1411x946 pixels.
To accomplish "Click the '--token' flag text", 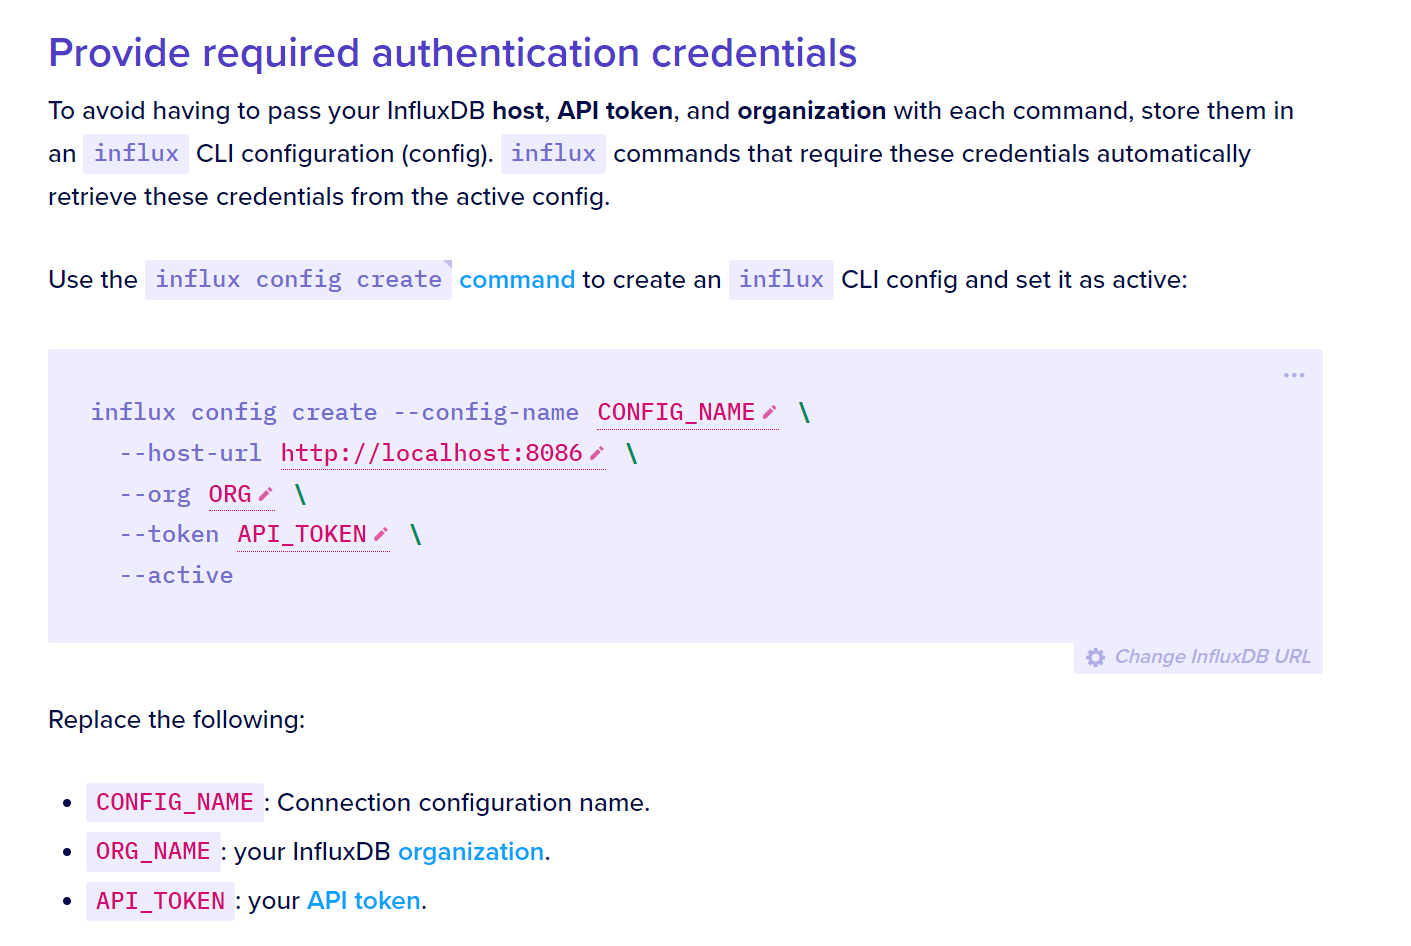I will (x=169, y=535).
